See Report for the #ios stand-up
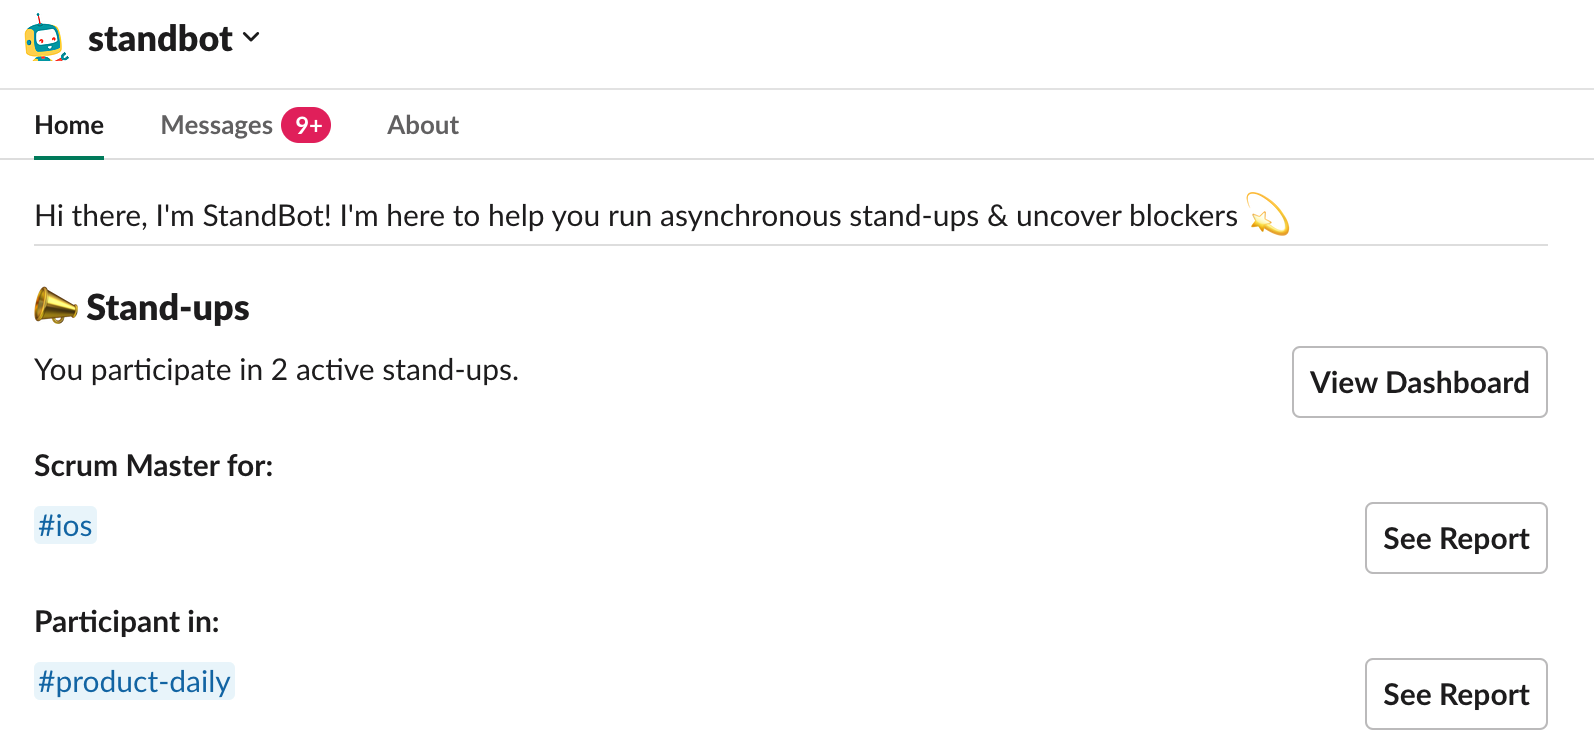 coord(1456,538)
